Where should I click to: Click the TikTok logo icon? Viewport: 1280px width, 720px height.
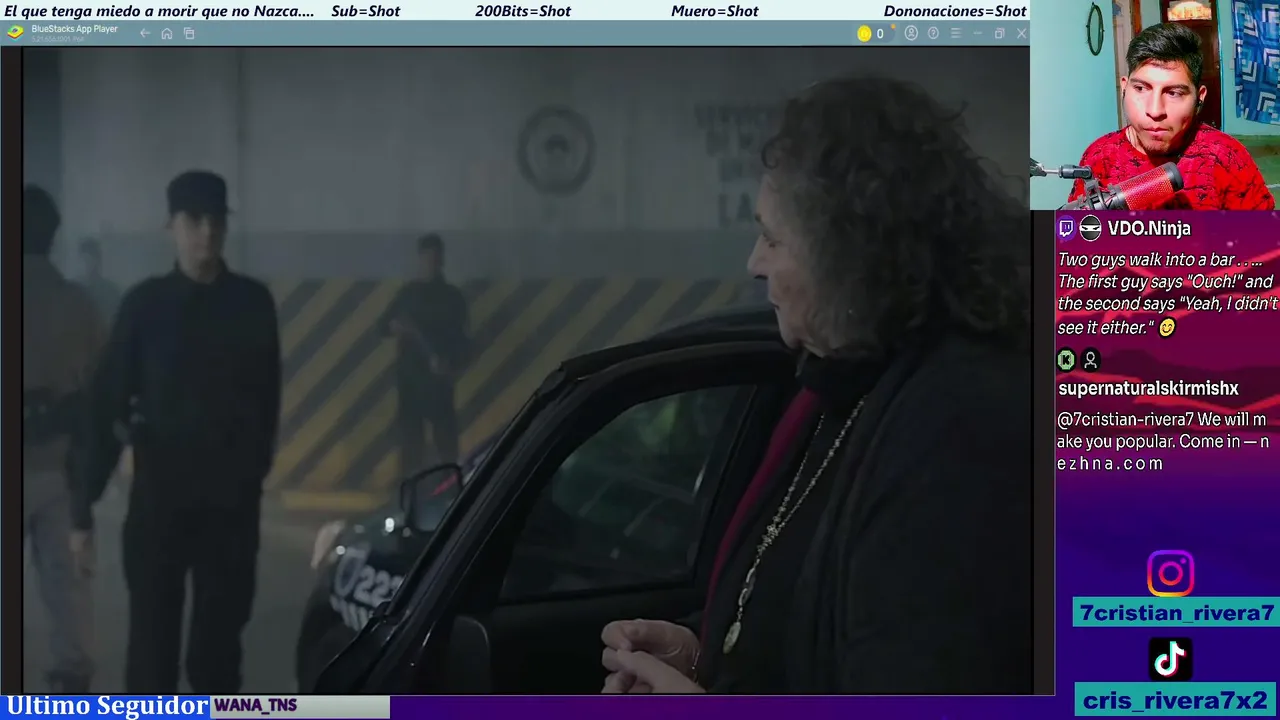[x=1170, y=658]
